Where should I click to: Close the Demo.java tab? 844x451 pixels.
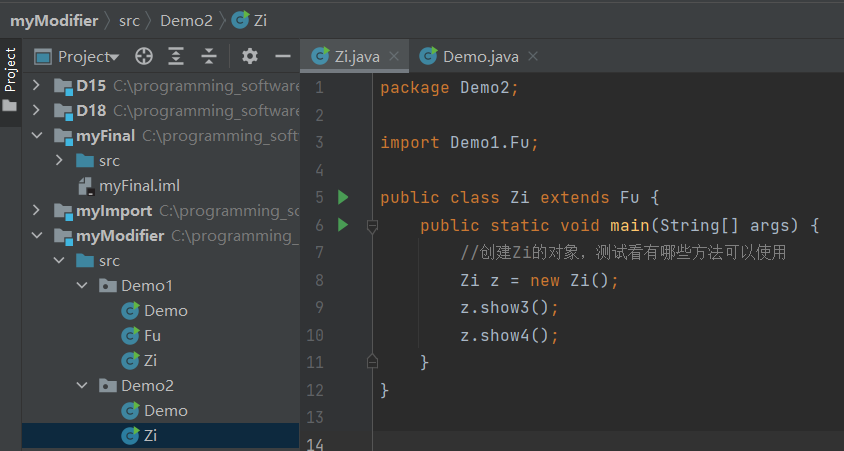[533, 56]
